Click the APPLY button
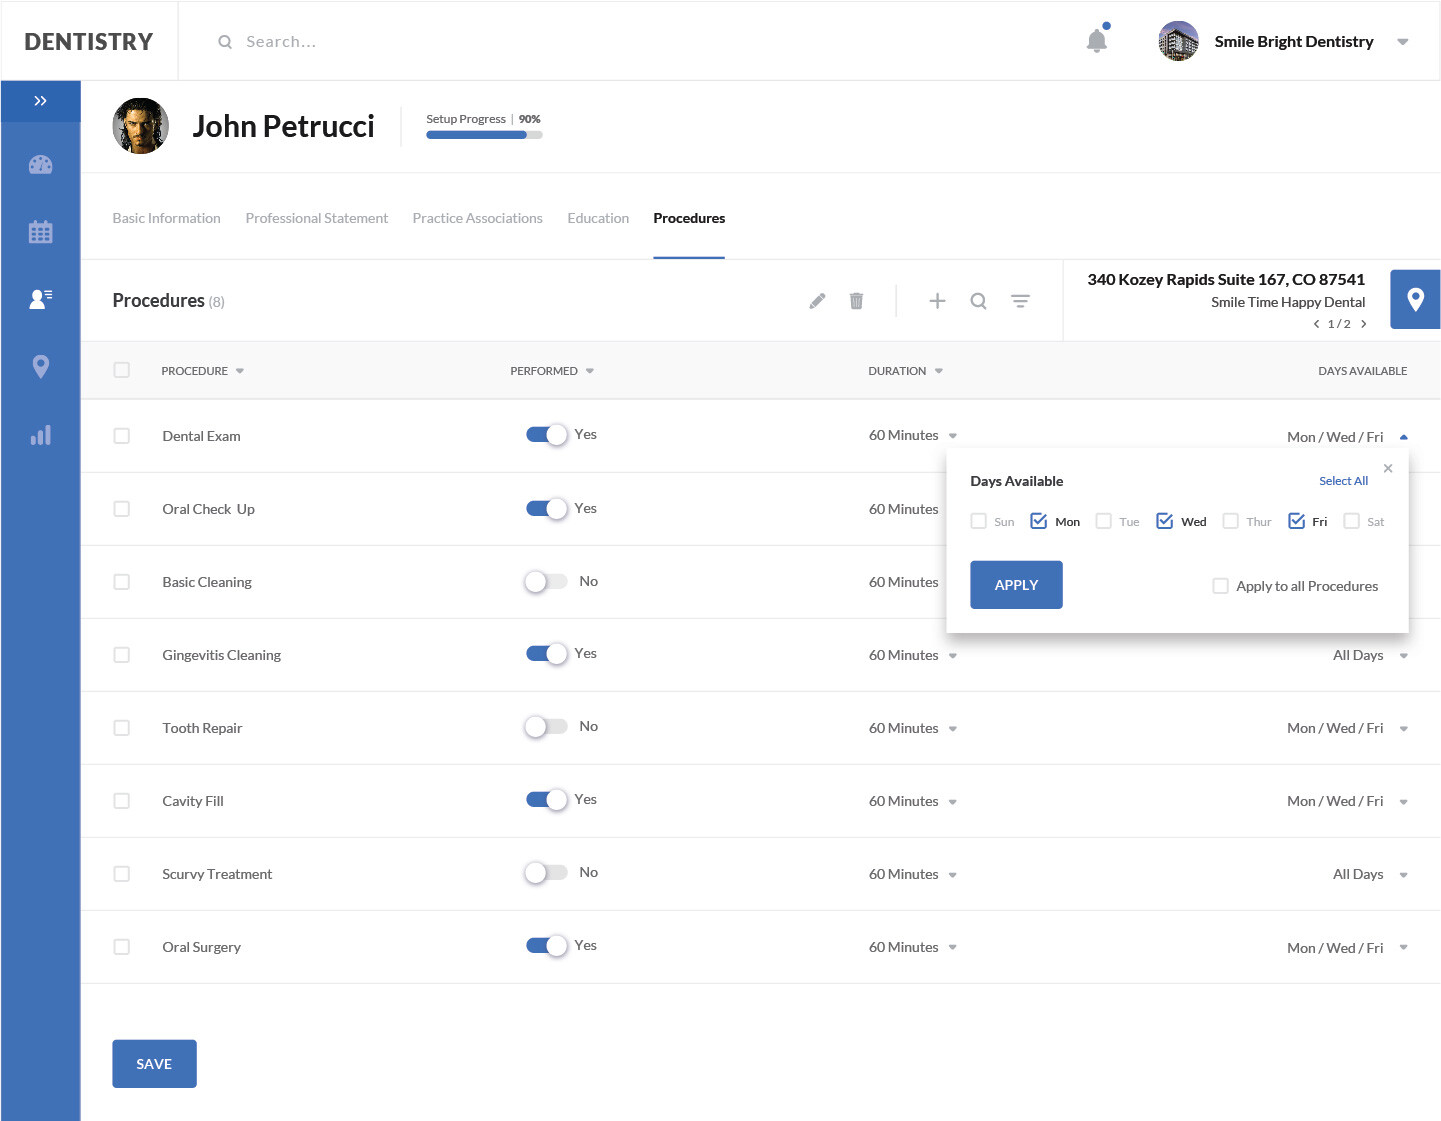Viewport: 1441px width, 1121px height. (1016, 585)
